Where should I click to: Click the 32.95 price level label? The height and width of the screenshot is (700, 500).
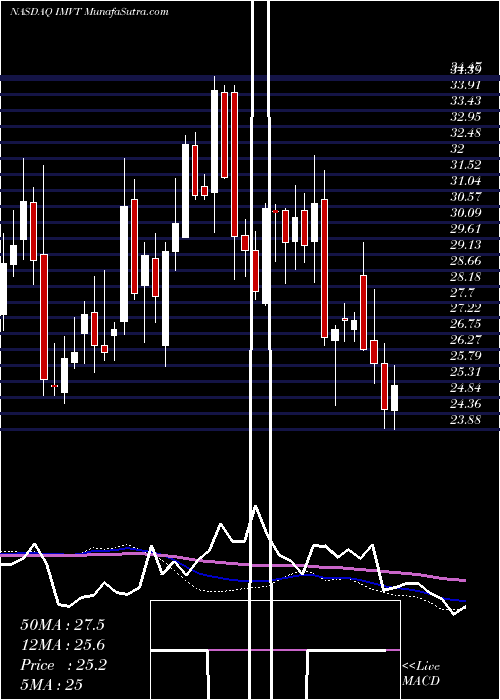(x=466, y=117)
